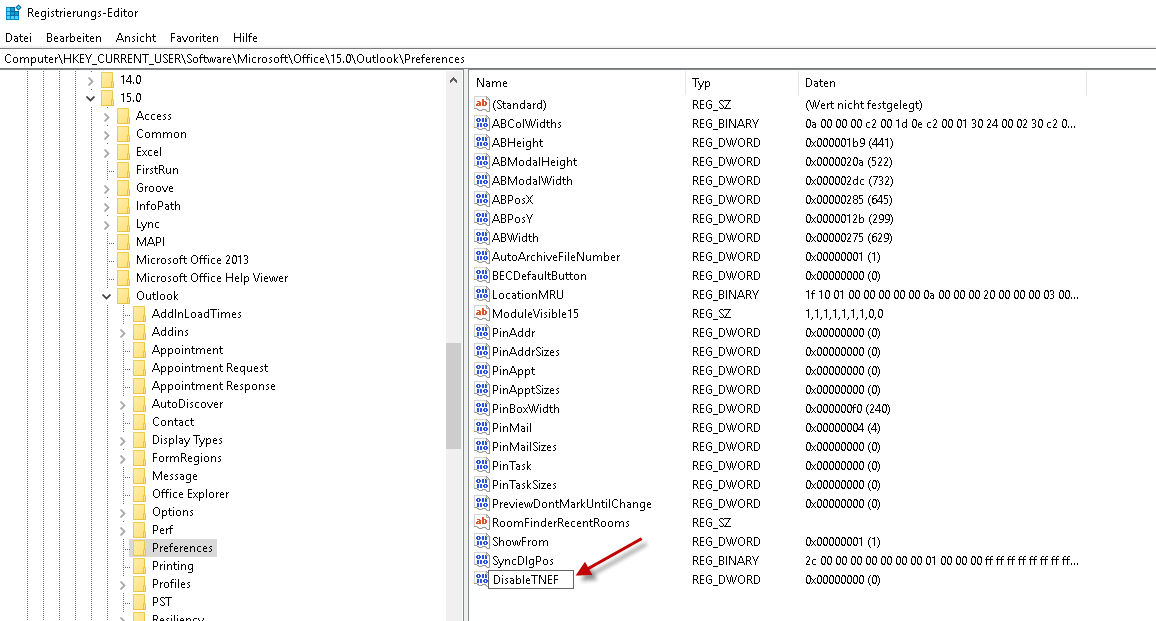
Task: Click the RoomFinderRecentRooms string icon
Action: coord(481,522)
